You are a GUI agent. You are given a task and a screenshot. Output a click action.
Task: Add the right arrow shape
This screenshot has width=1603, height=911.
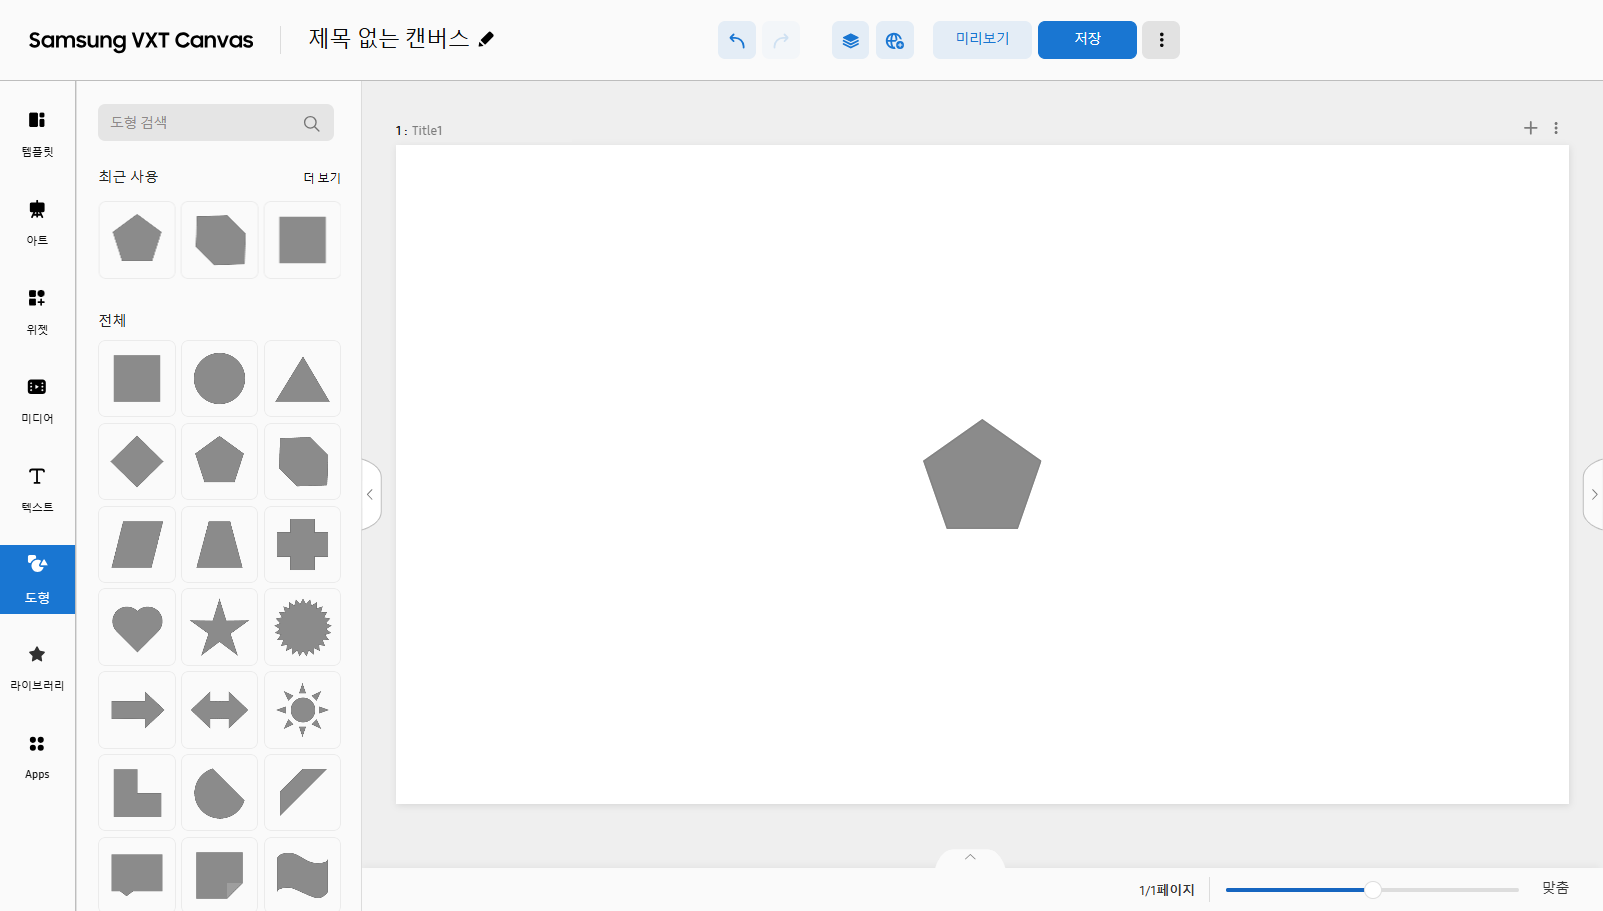tap(137, 710)
